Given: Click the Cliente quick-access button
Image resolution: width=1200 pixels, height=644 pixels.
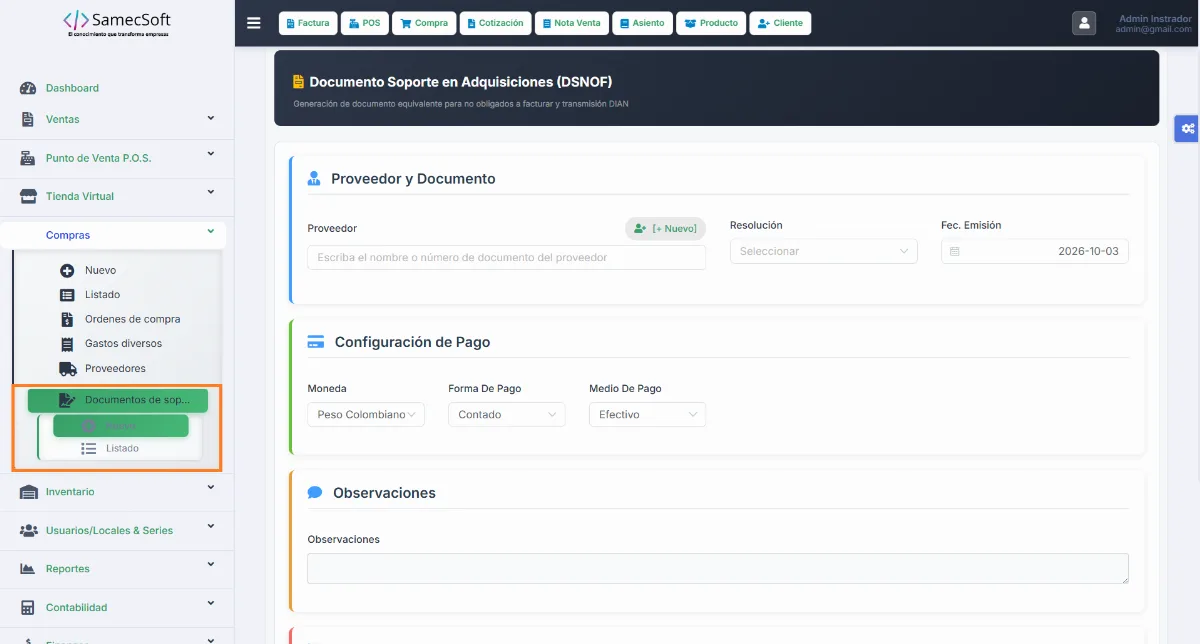Looking at the screenshot, I should coord(780,23).
